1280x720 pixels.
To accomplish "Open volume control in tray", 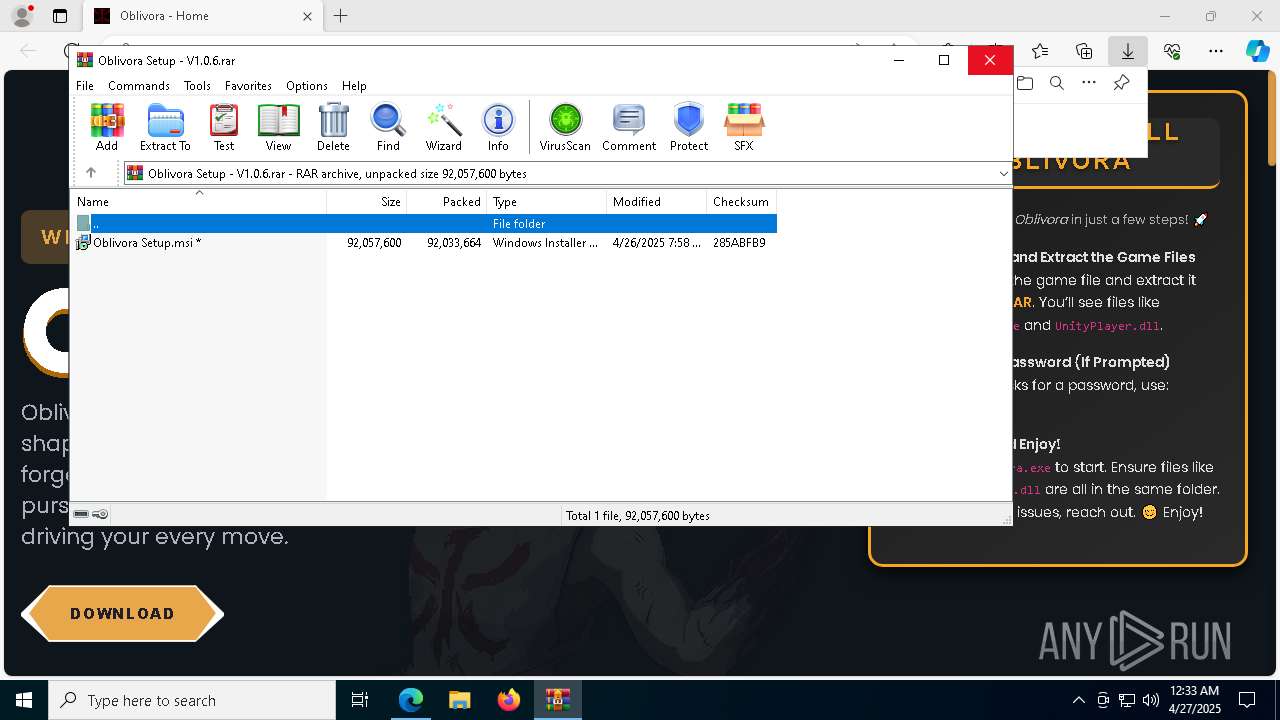I will point(1151,700).
